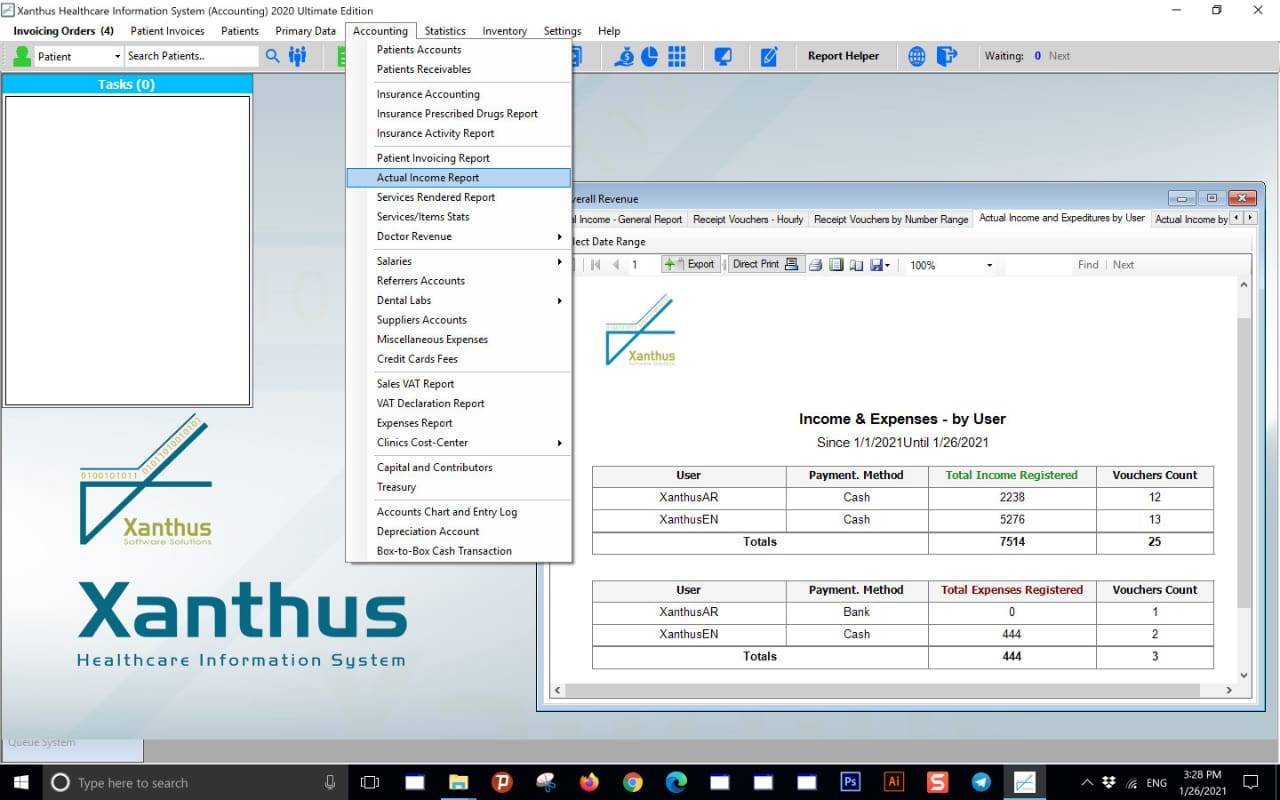Open Telegram from the Windows taskbar
1280x800 pixels.
point(981,782)
